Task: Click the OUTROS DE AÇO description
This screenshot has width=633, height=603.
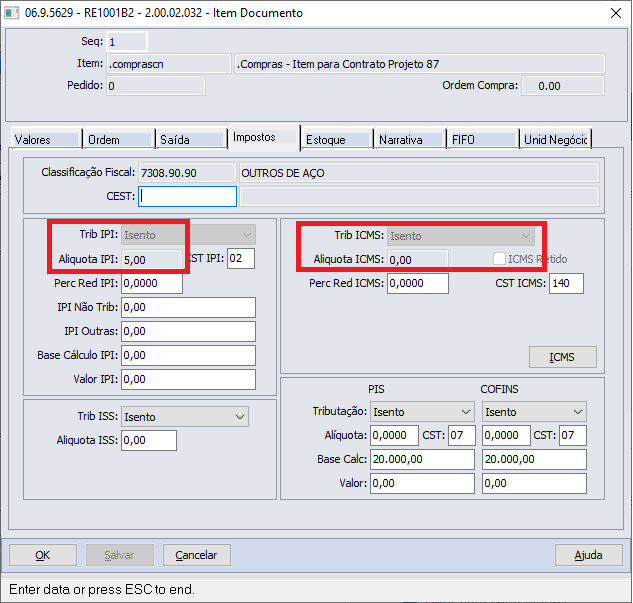Action: coord(419,173)
